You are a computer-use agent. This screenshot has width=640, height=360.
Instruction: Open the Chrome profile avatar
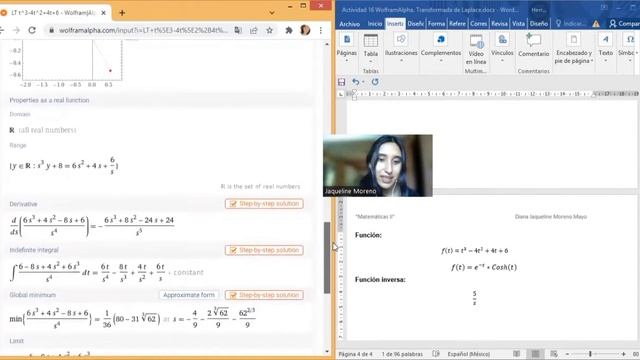click(x=305, y=30)
